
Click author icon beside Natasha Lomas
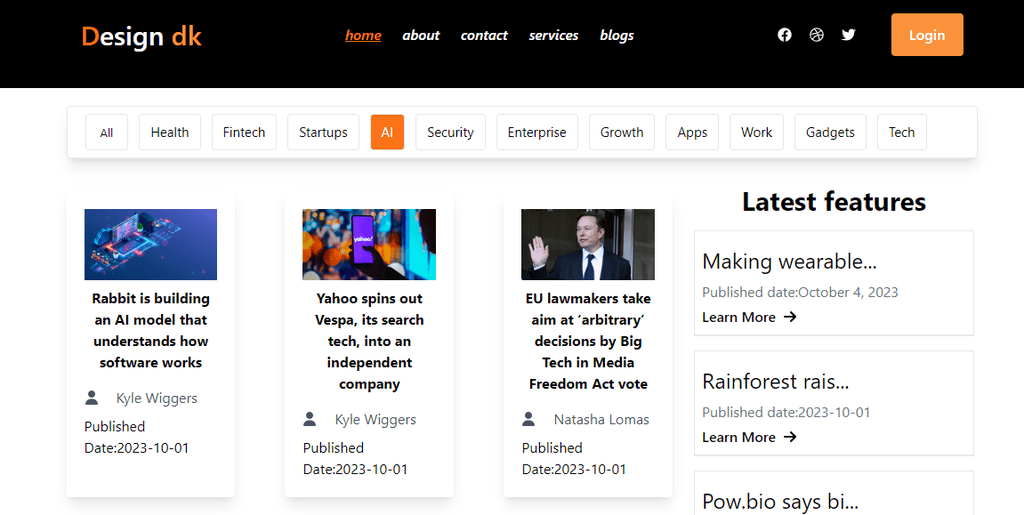click(x=528, y=419)
